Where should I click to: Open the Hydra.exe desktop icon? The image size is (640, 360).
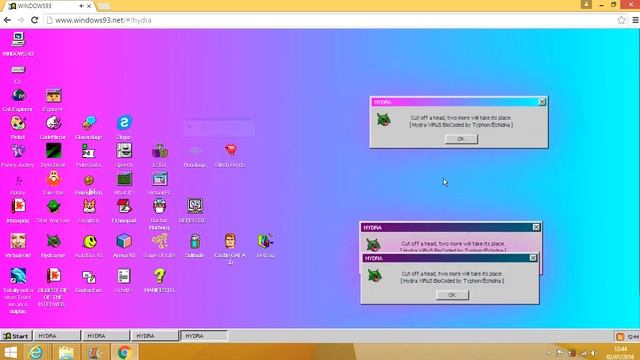point(53,241)
